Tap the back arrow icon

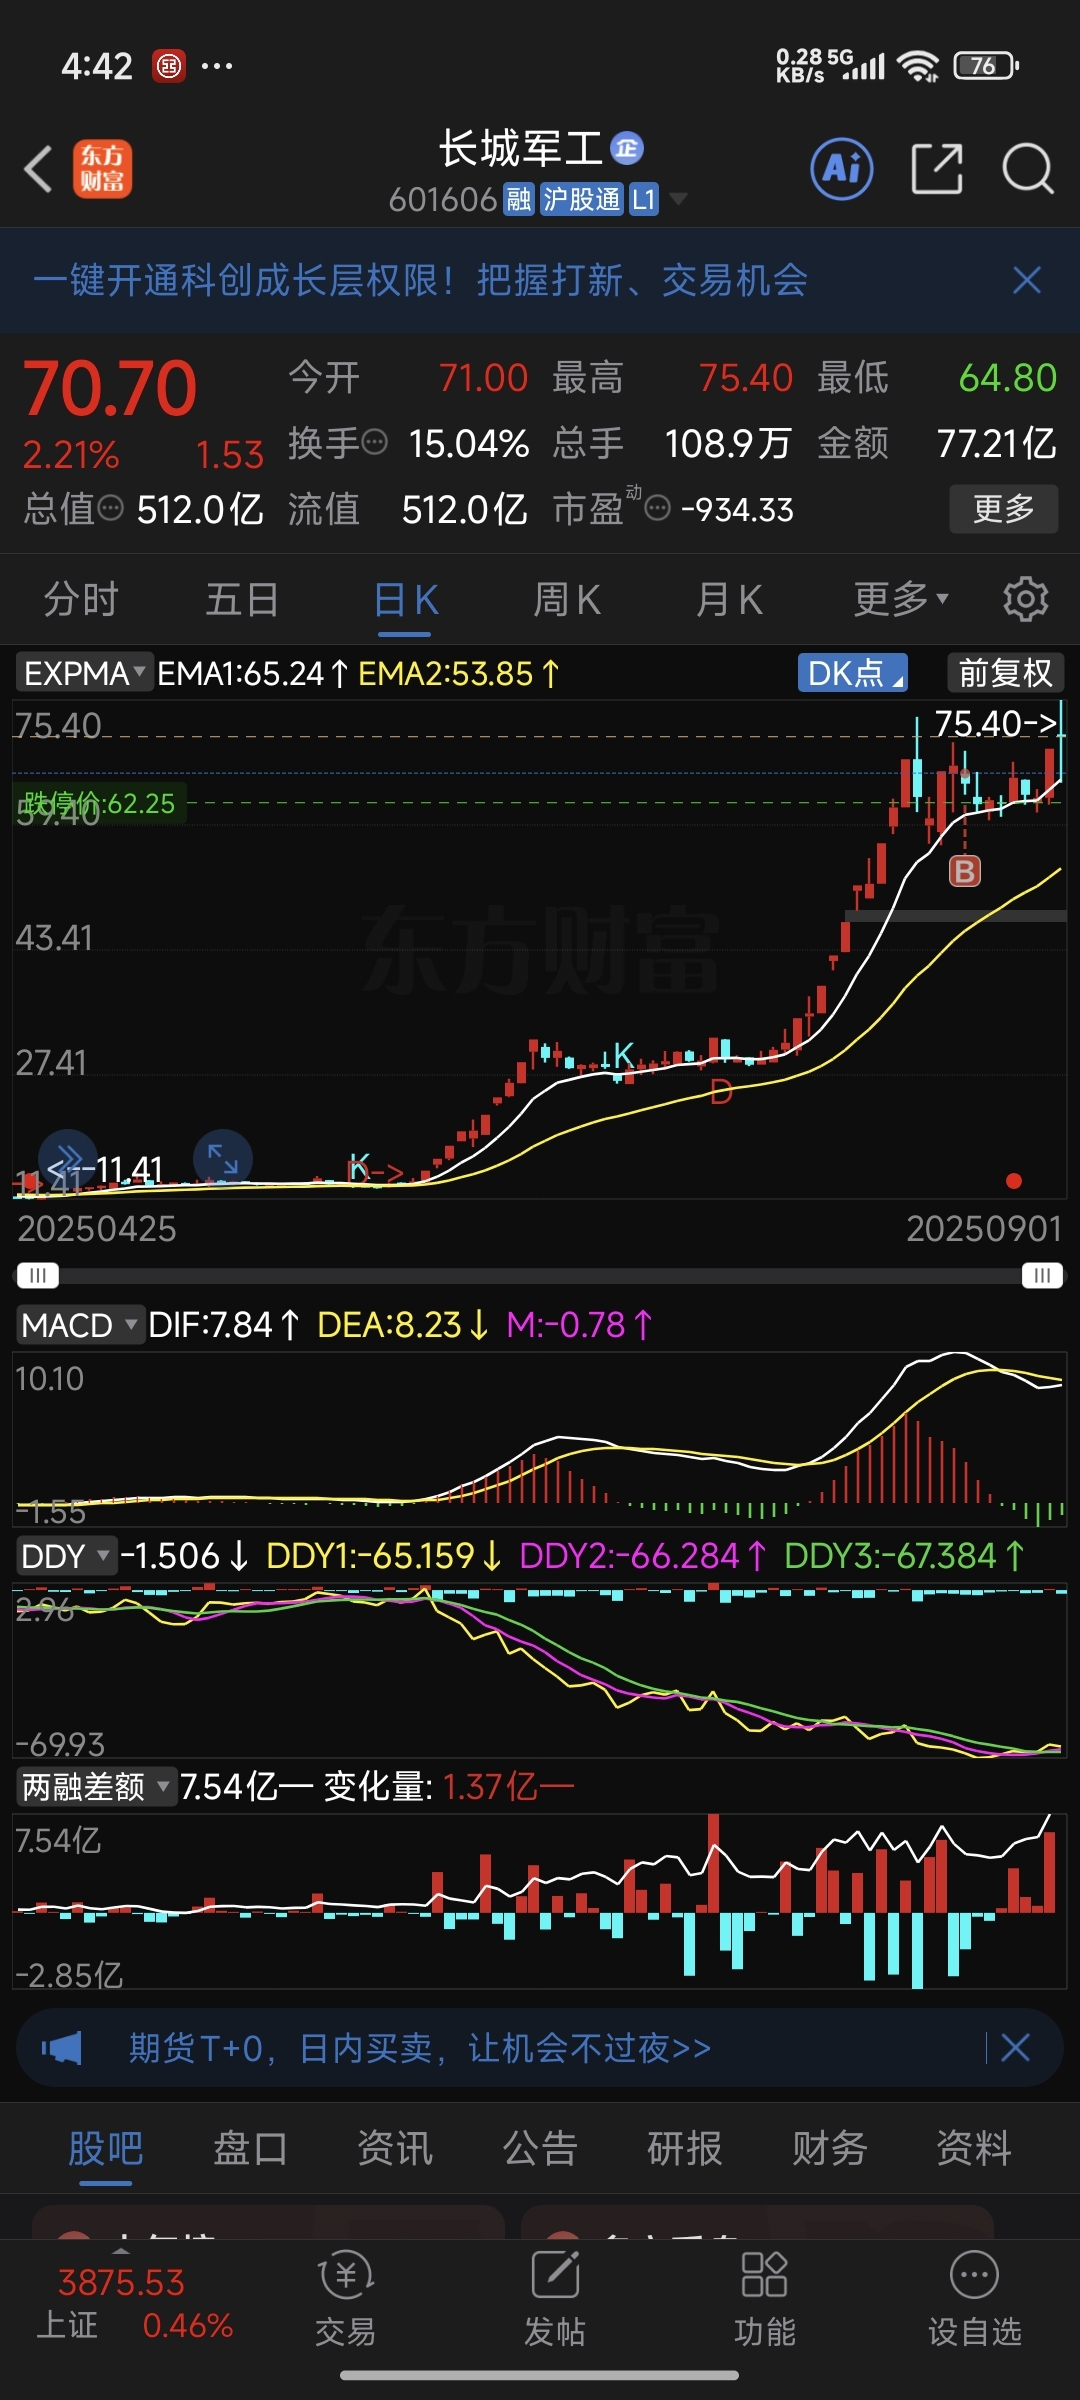coord(38,168)
